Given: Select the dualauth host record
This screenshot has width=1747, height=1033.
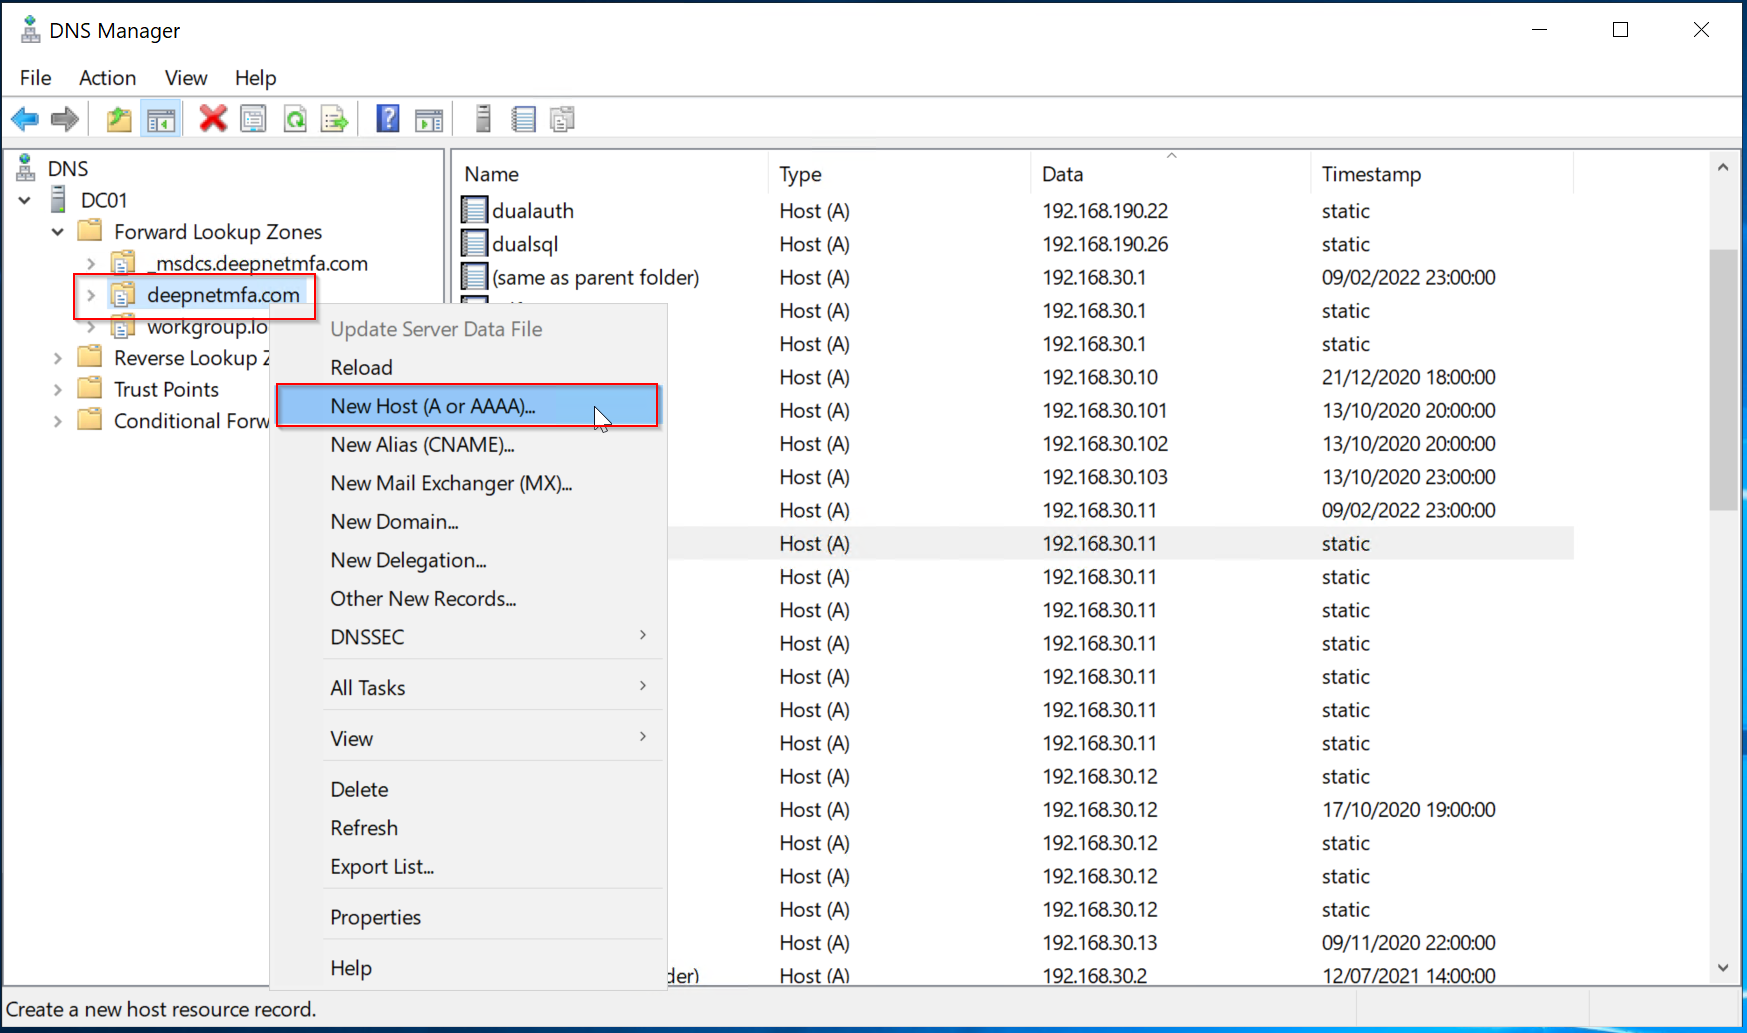Looking at the screenshot, I should 532,211.
